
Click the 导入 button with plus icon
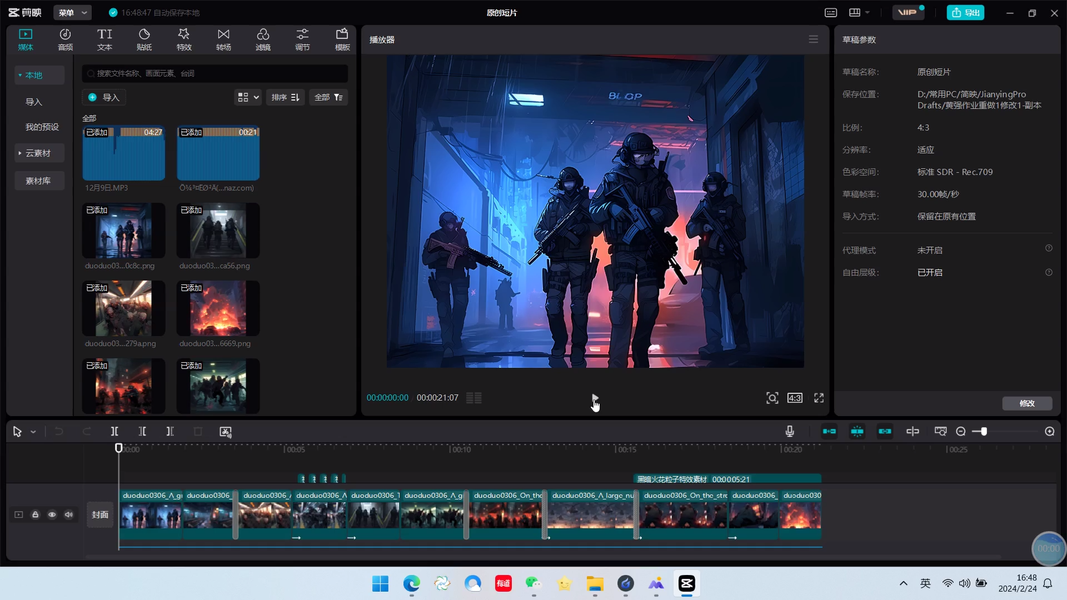tap(104, 97)
